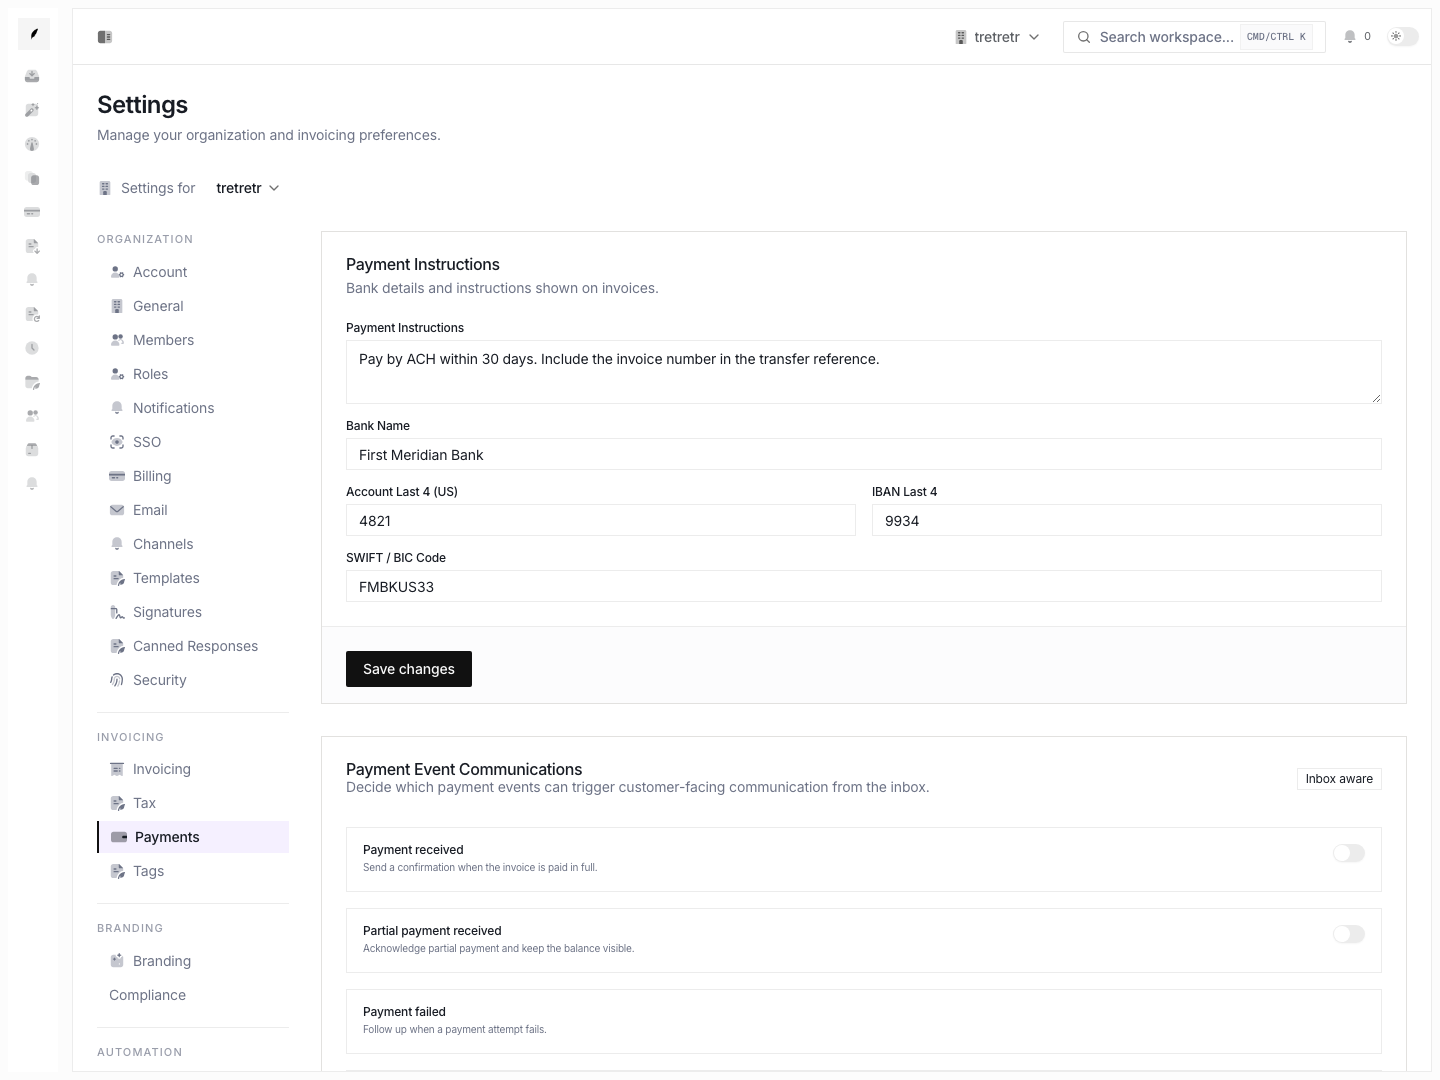Click the header notification bell with count 0
1440x1080 pixels.
point(1357,37)
